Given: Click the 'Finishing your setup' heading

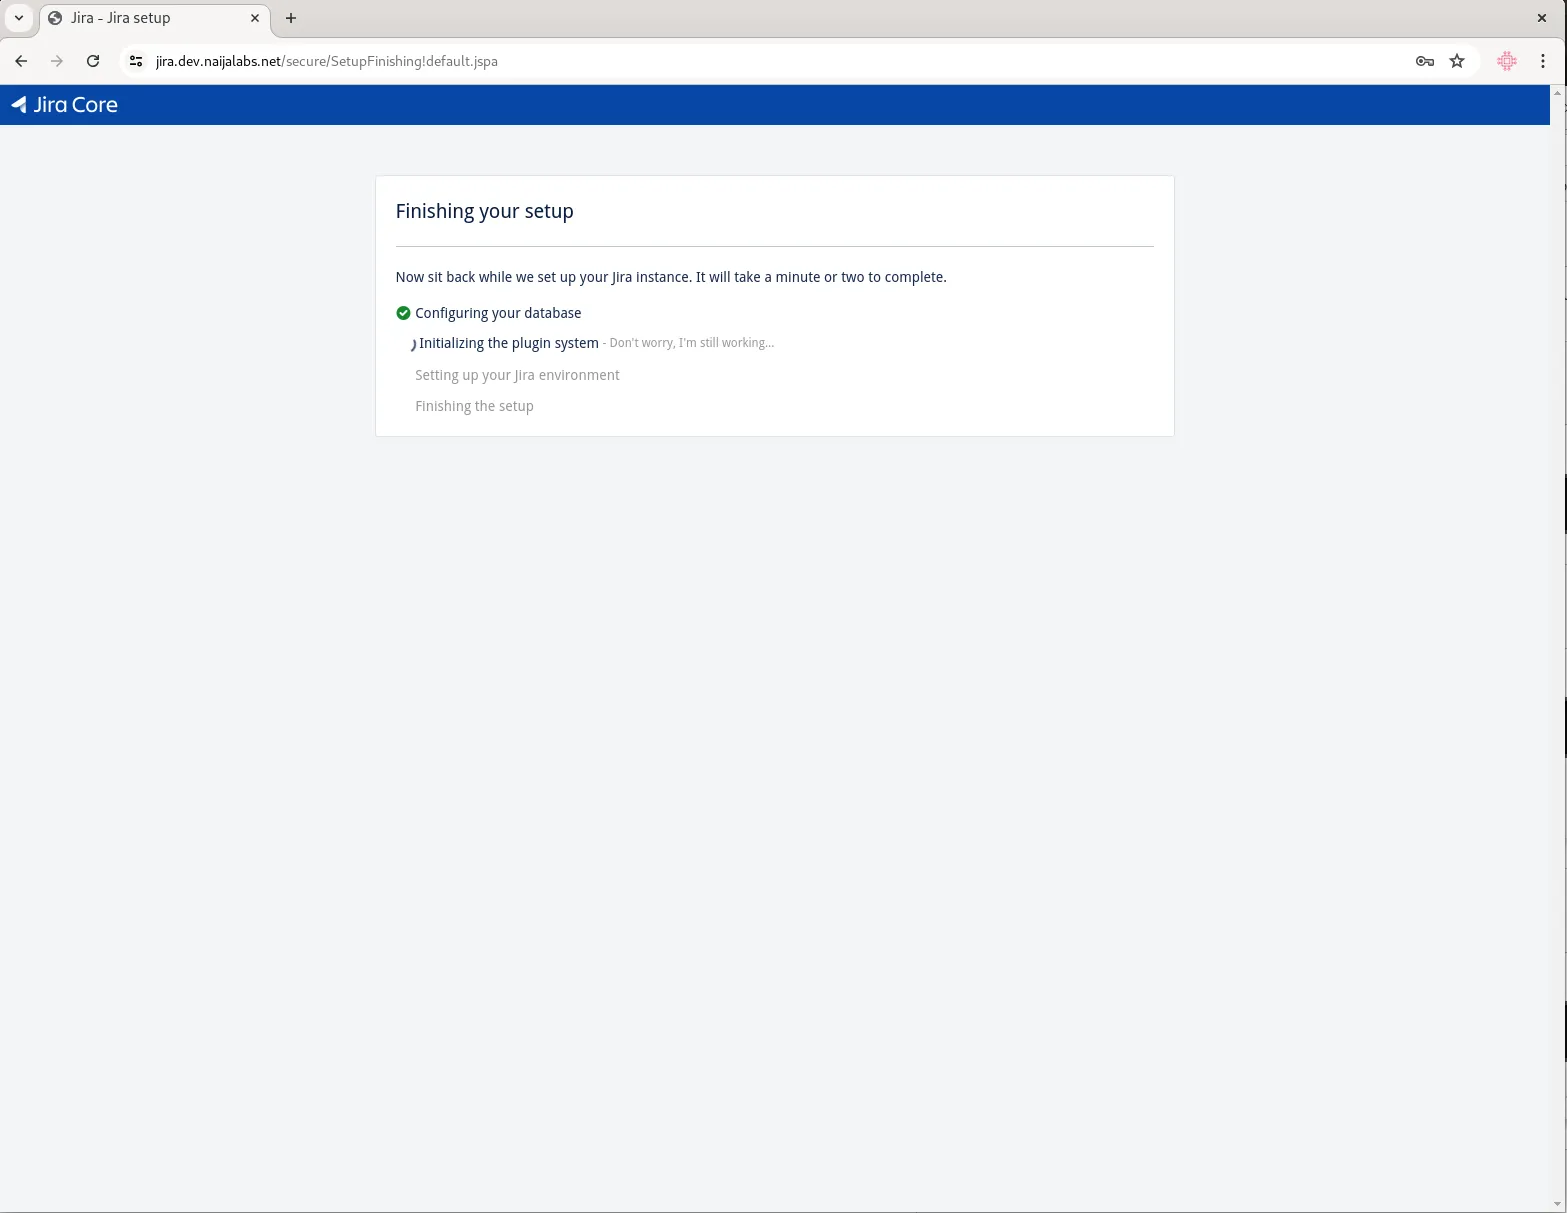Looking at the screenshot, I should tap(485, 211).
